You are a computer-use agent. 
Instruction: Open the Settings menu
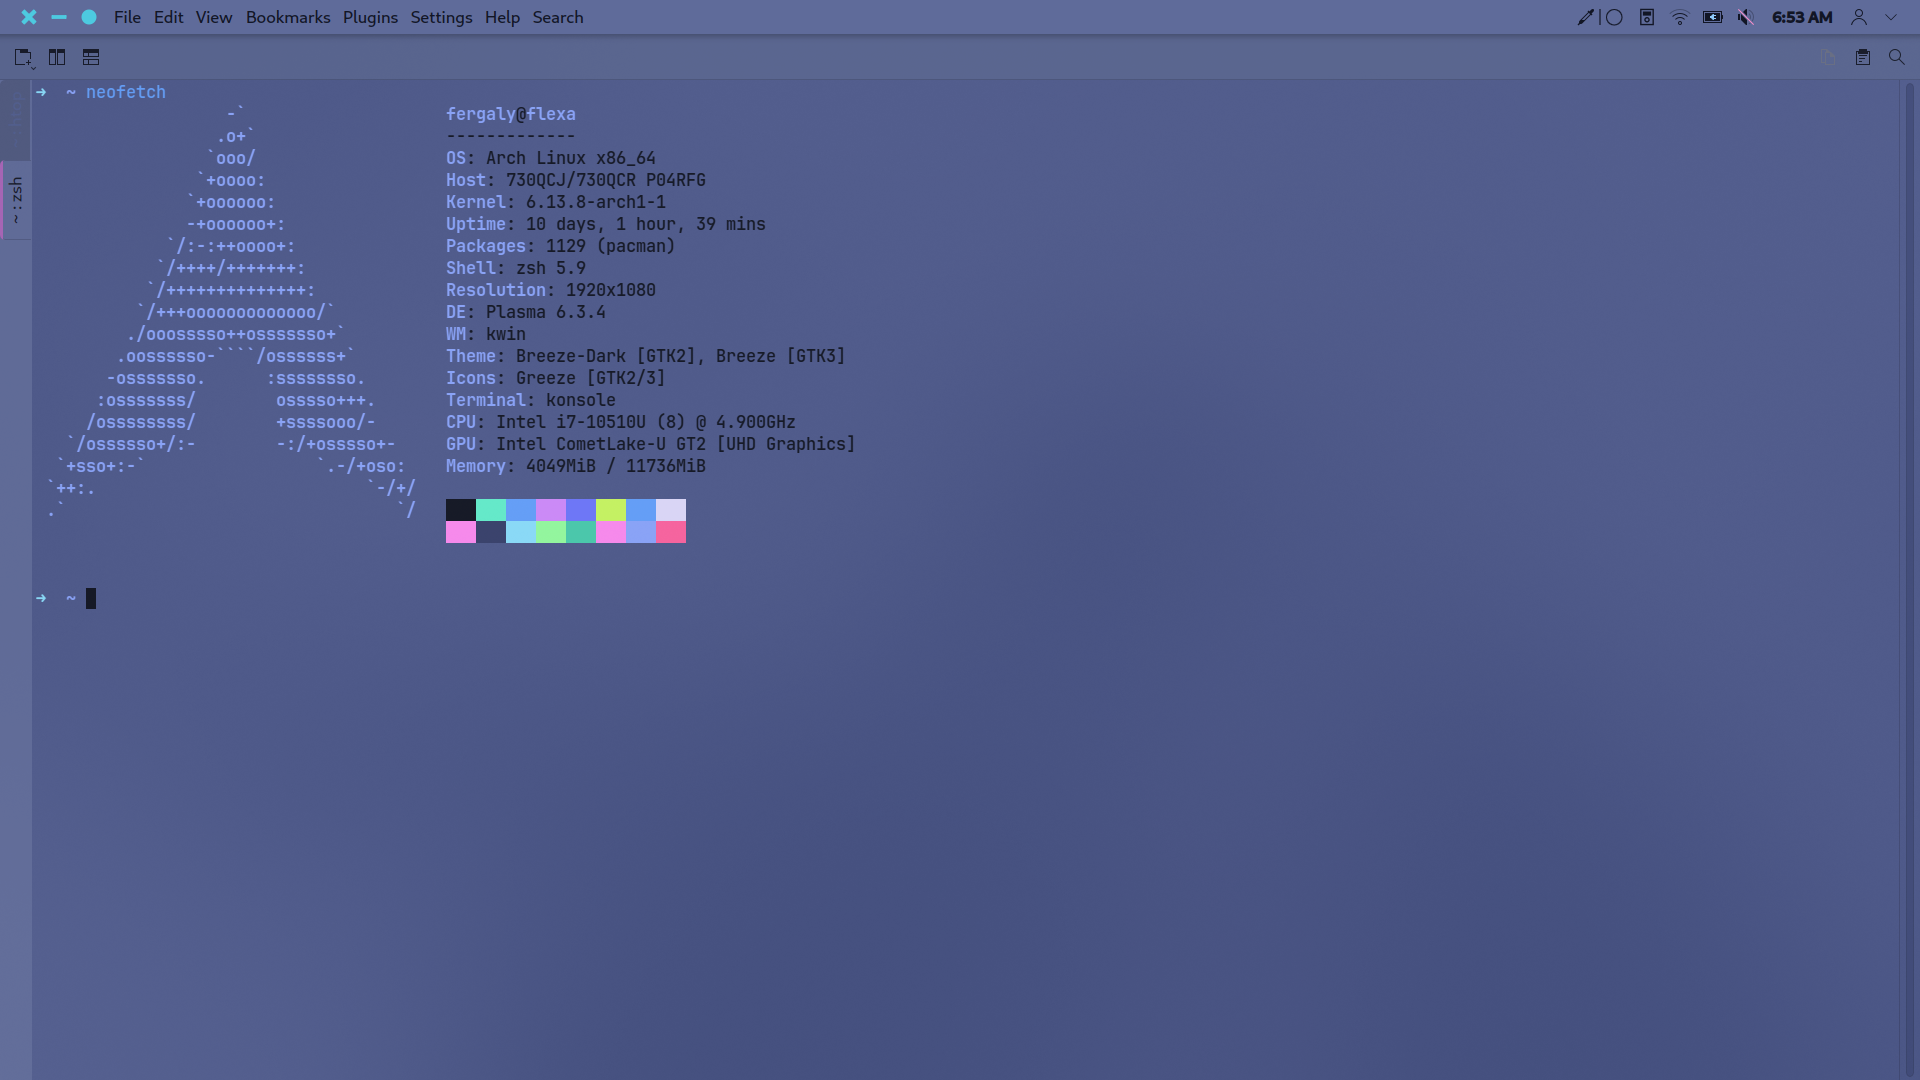[x=441, y=17]
